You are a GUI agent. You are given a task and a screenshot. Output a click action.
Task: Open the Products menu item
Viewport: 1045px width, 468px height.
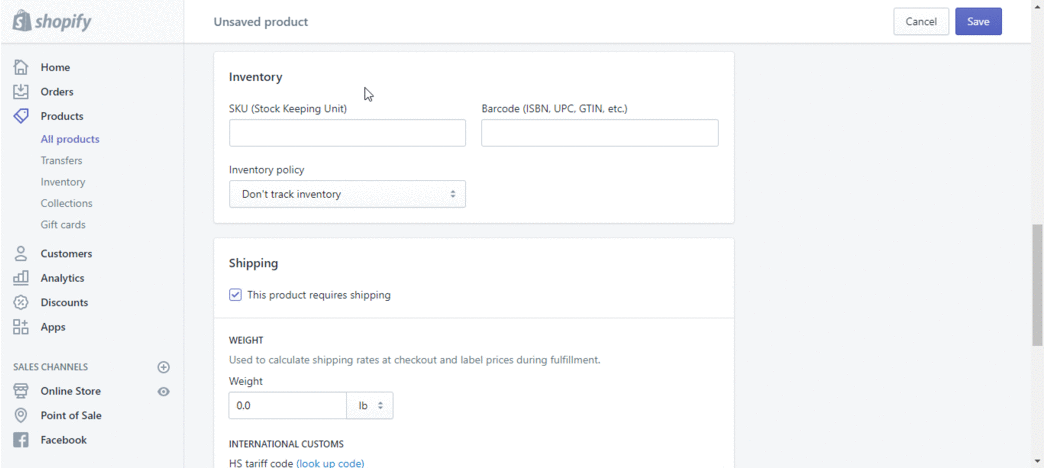pos(62,116)
